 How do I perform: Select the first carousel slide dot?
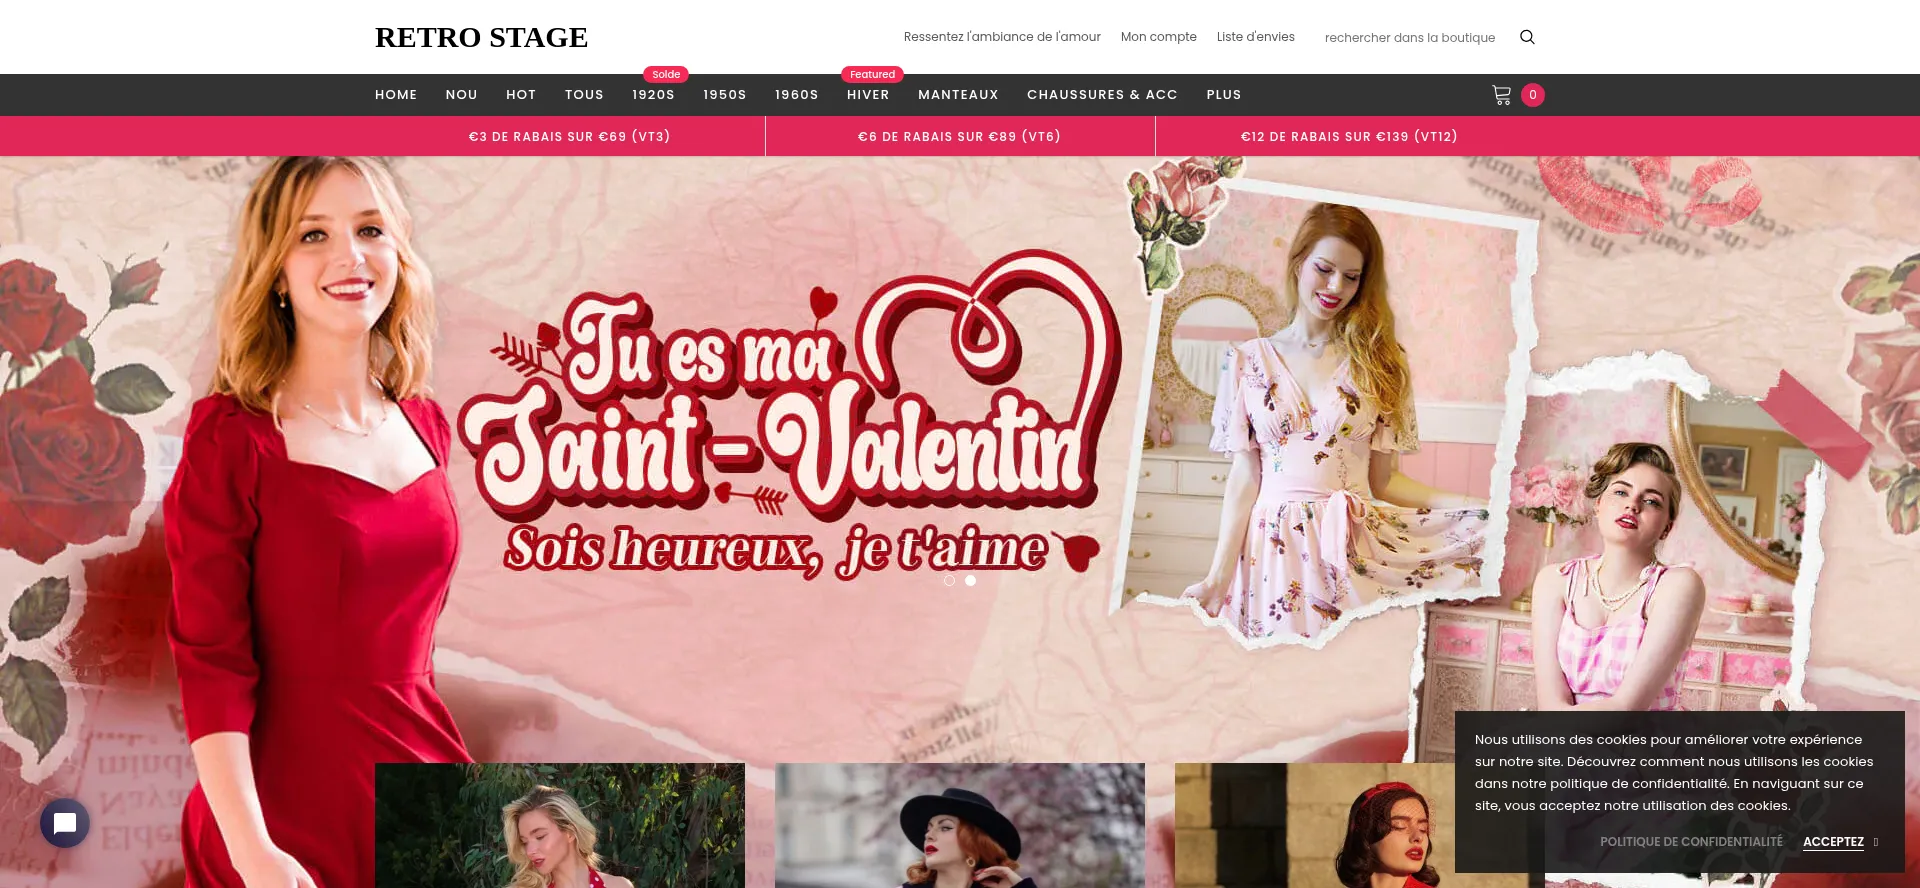click(949, 580)
